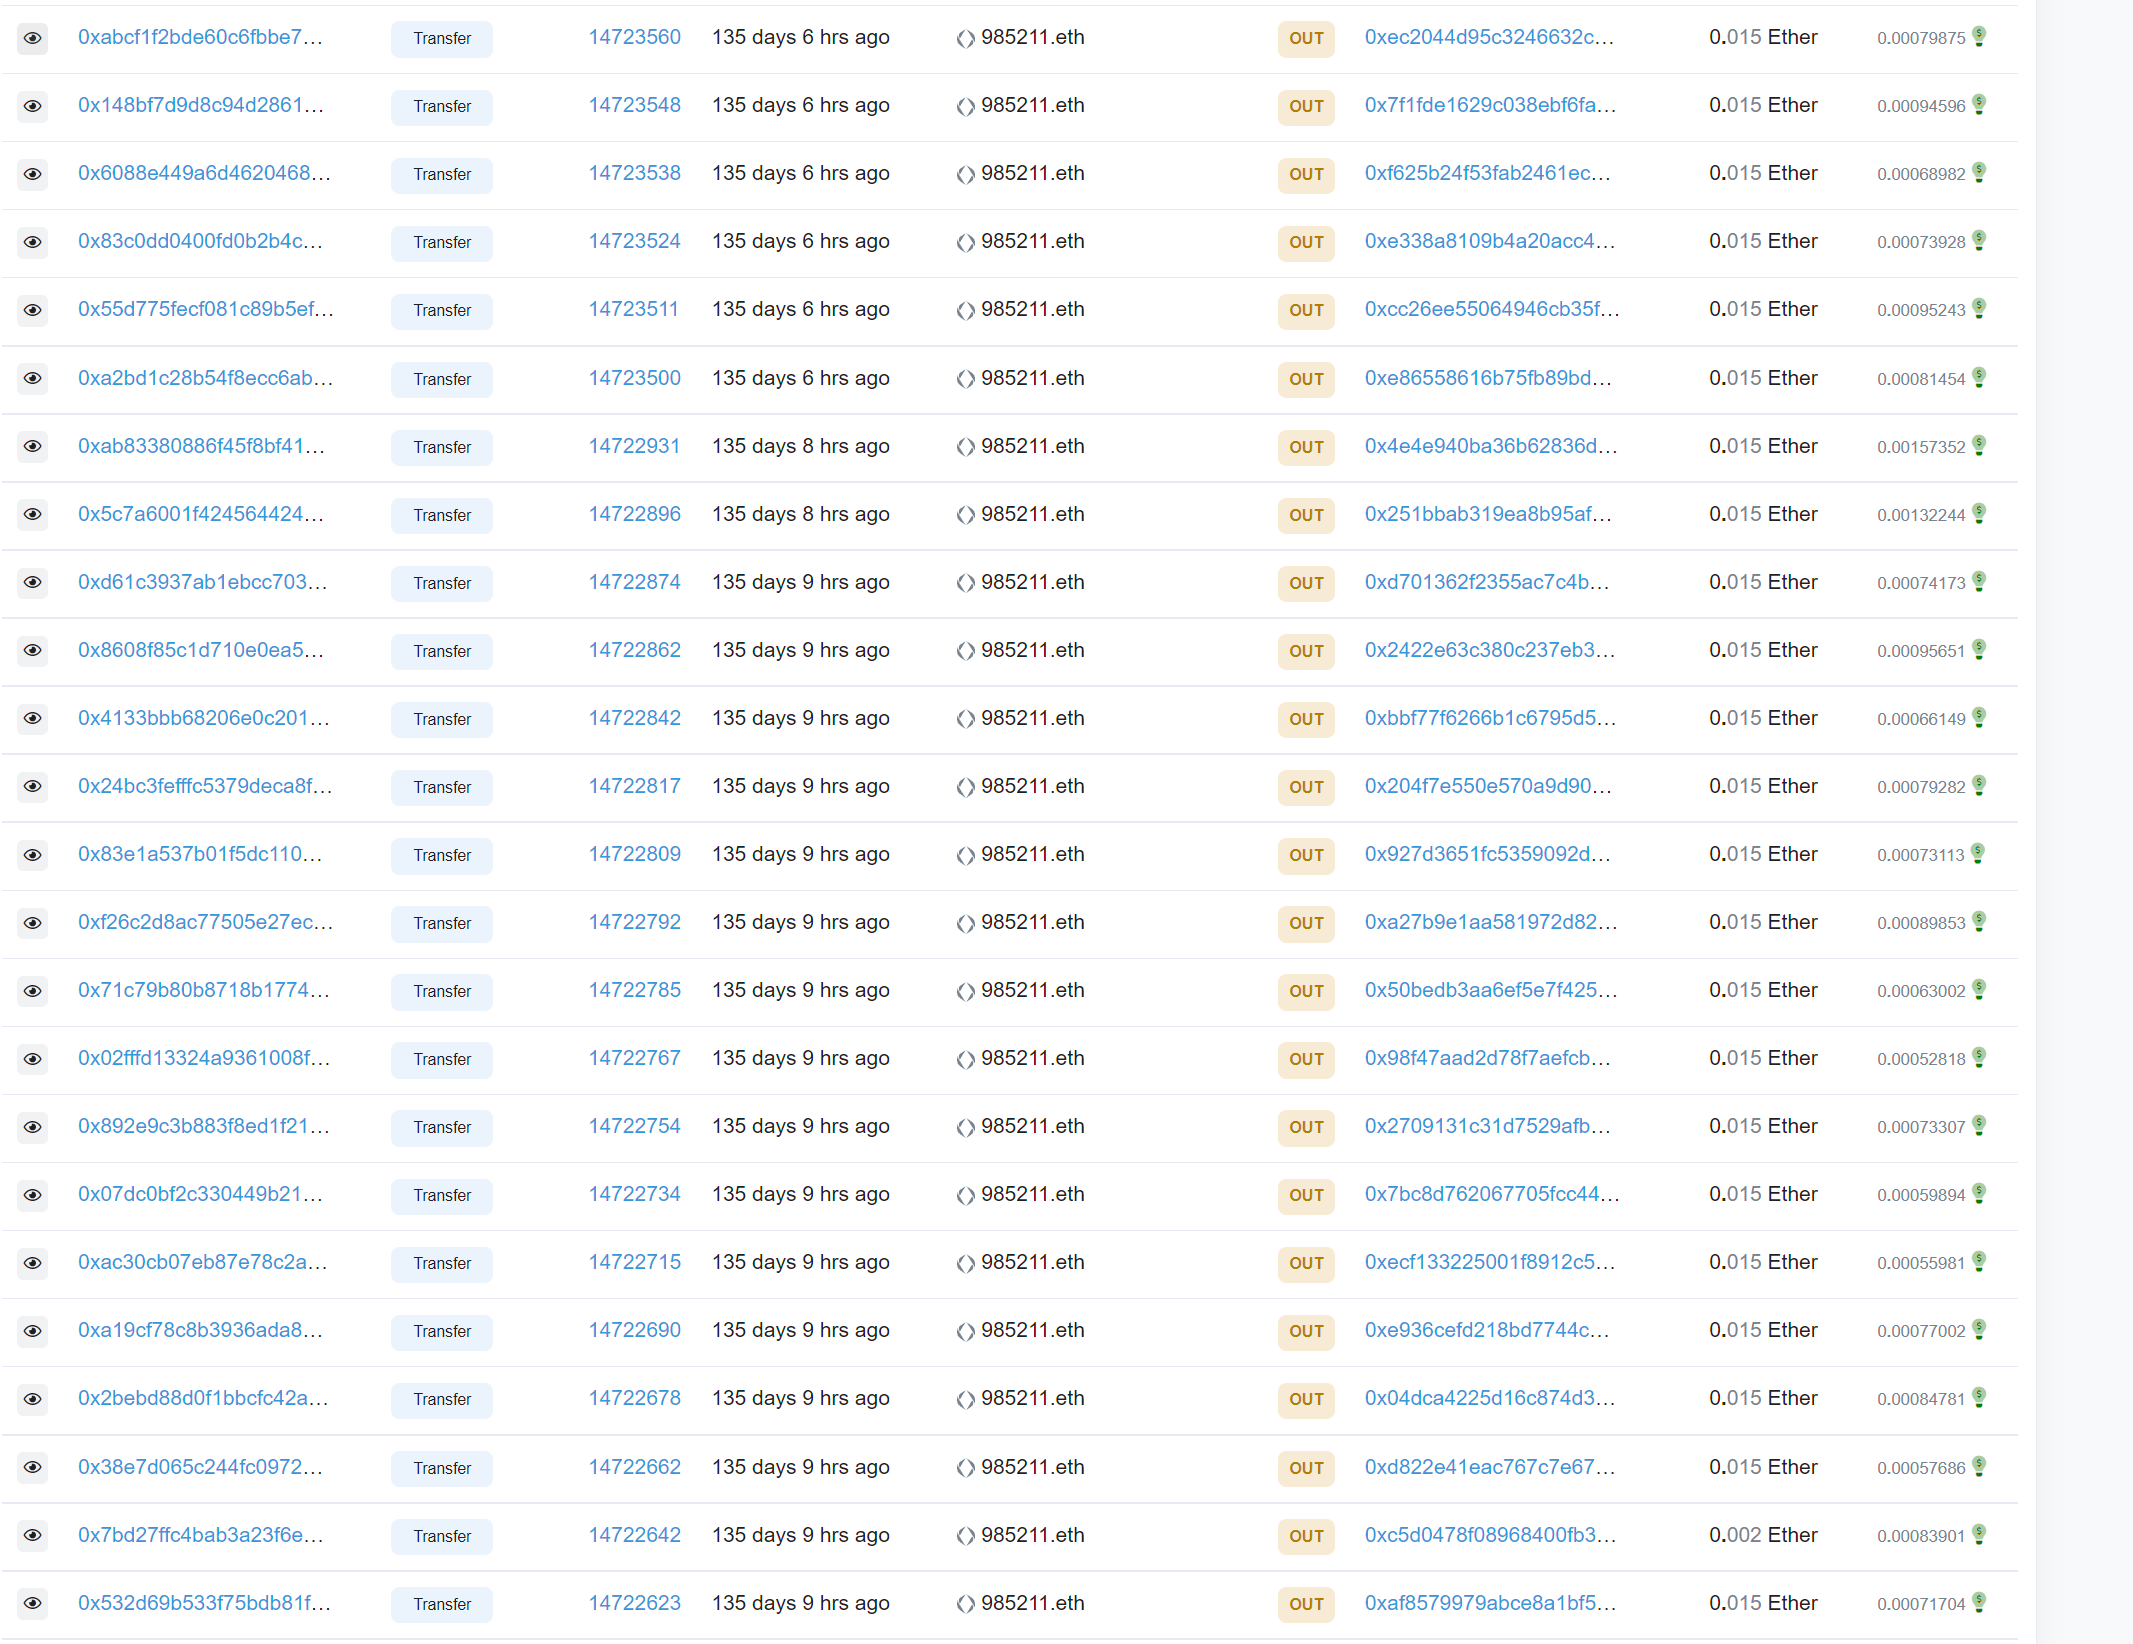Click the OUT badge on the first row
Screen dimensions: 2133x1644
point(1305,39)
